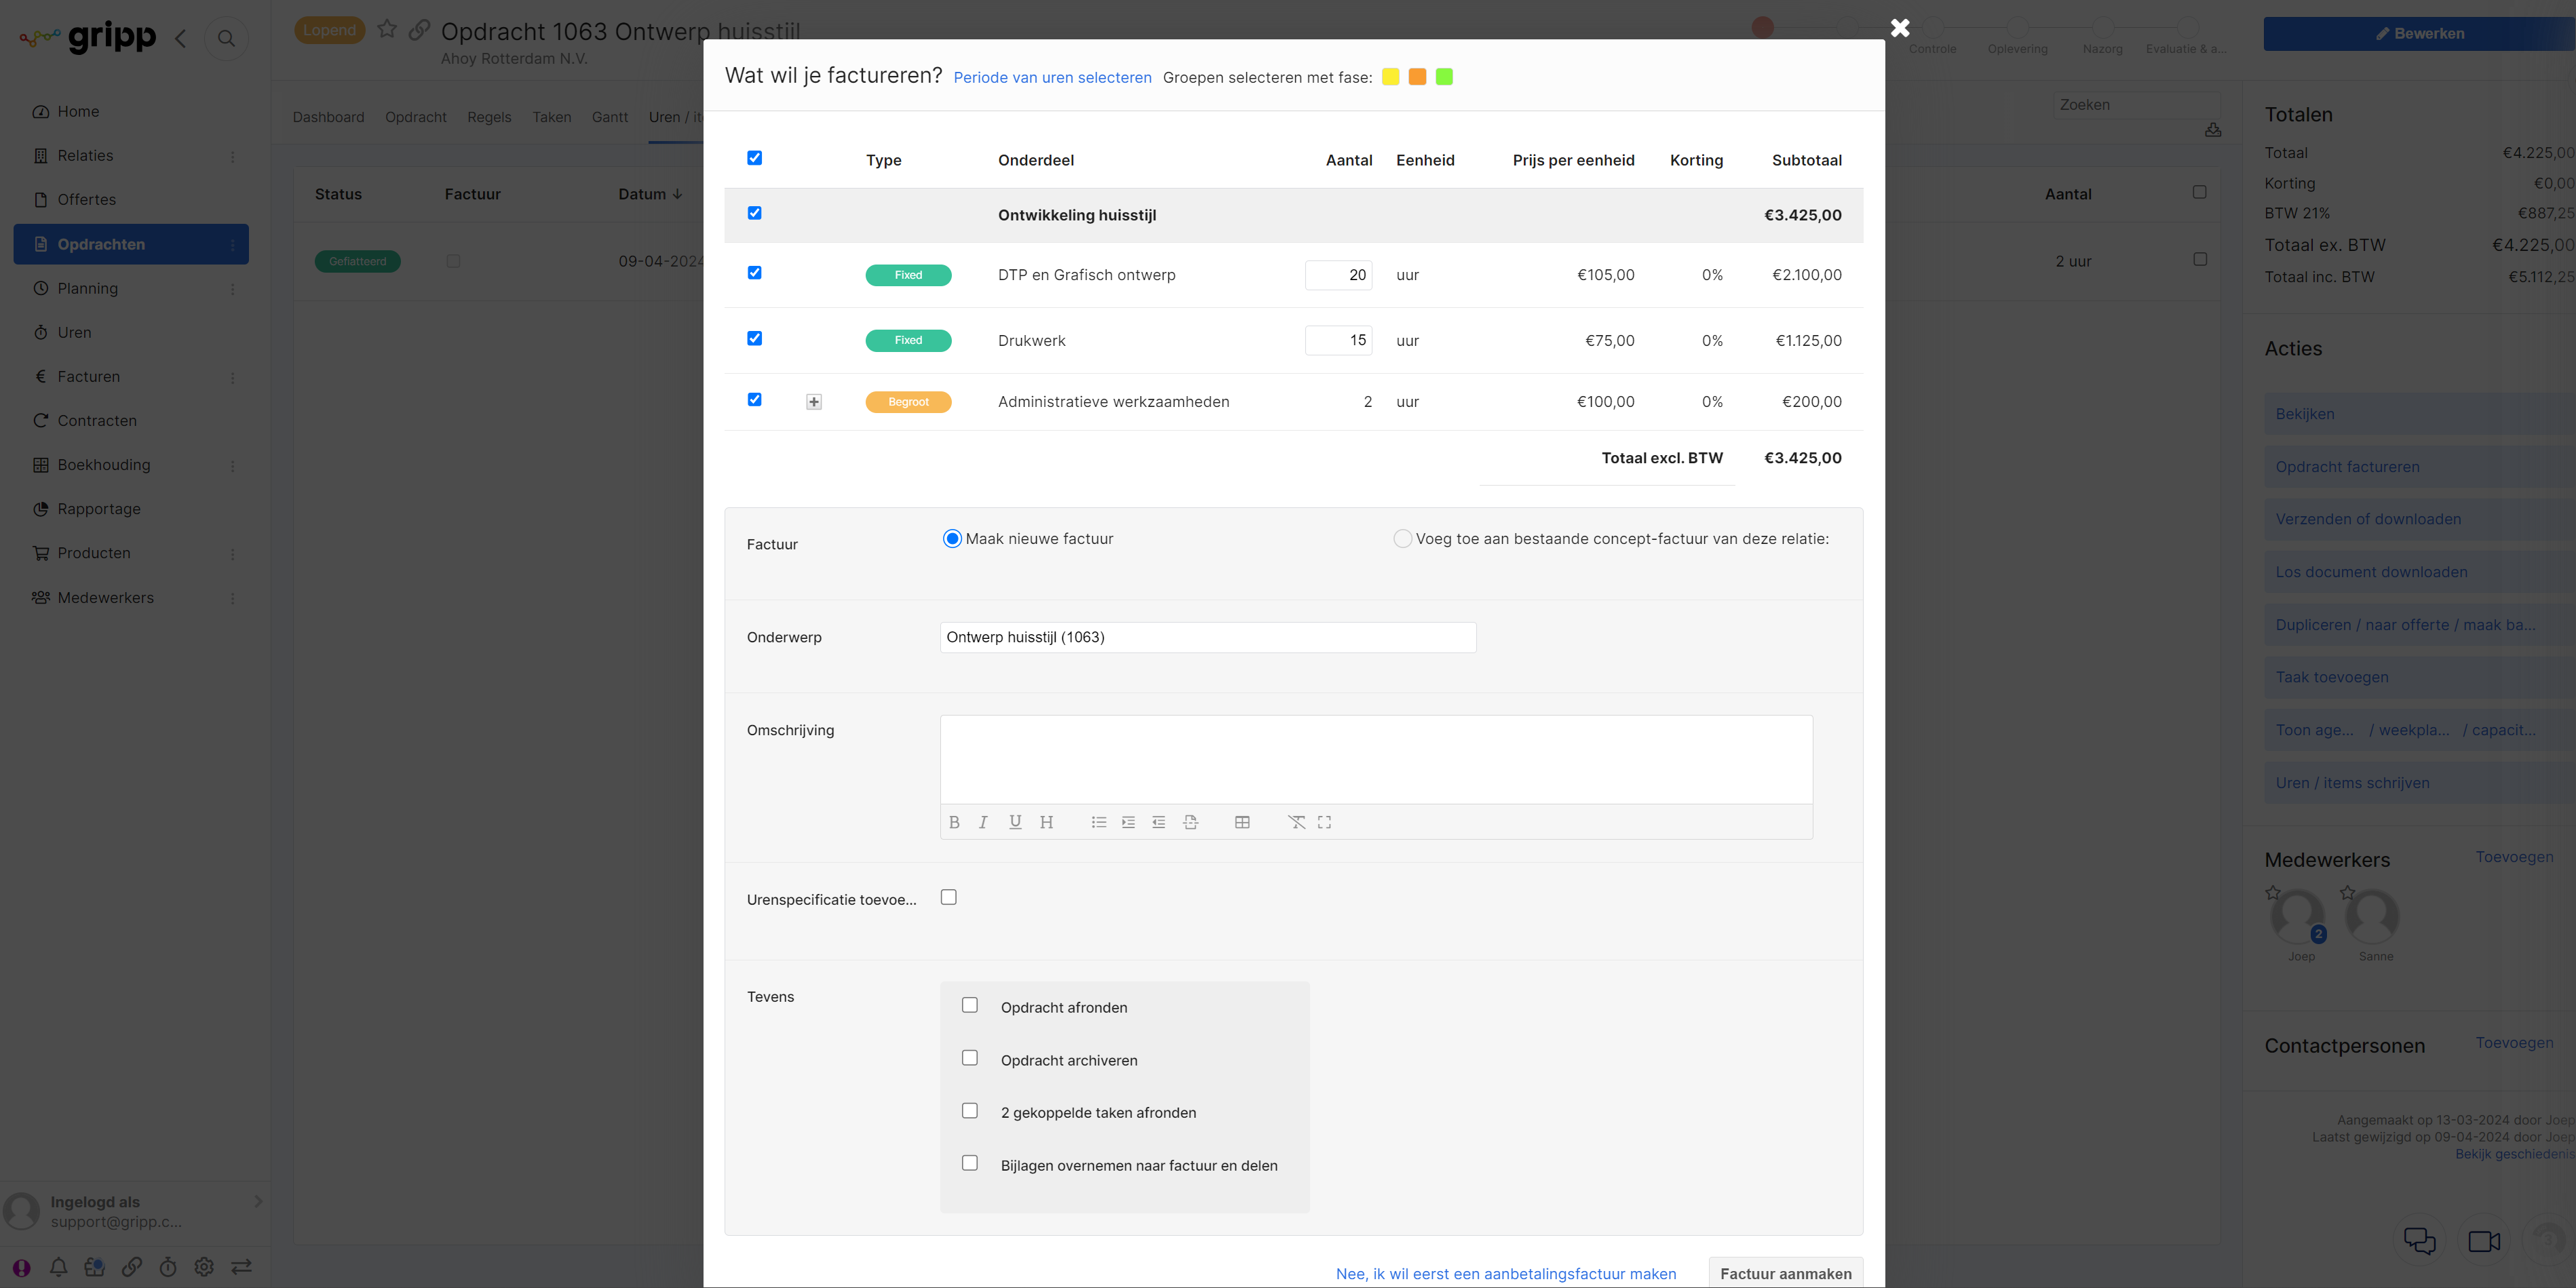Switch to the Gantt tab

pos(610,117)
